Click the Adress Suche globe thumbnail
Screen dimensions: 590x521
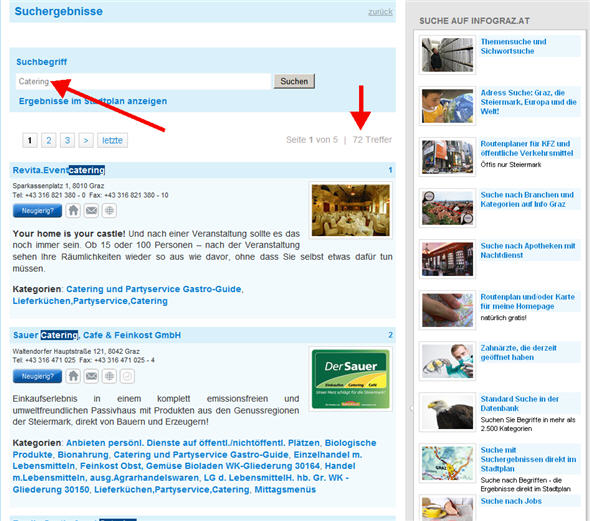coord(447,106)
